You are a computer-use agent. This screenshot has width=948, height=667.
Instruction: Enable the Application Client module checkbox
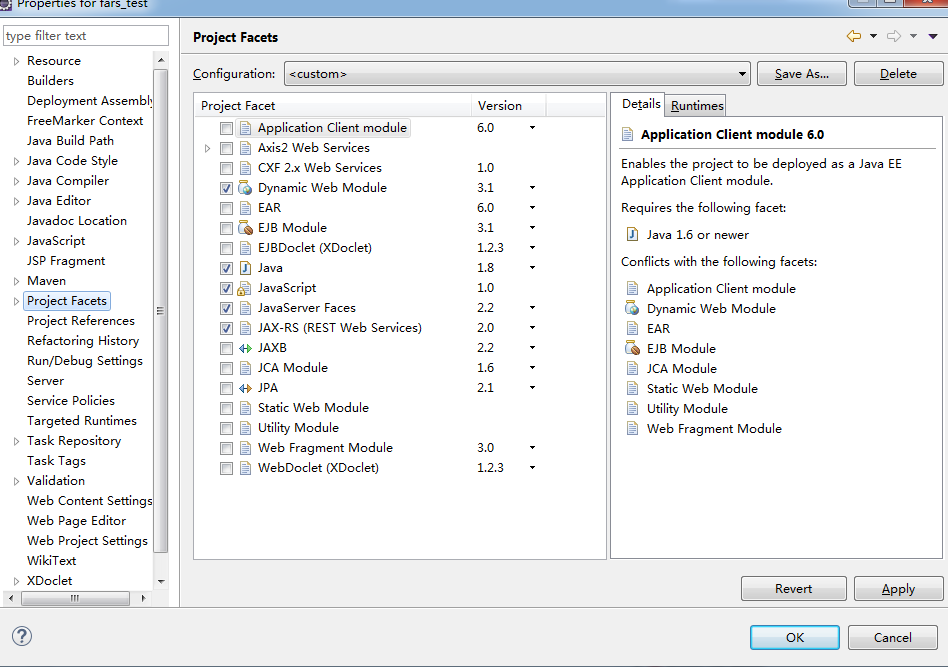click(226, 128)
